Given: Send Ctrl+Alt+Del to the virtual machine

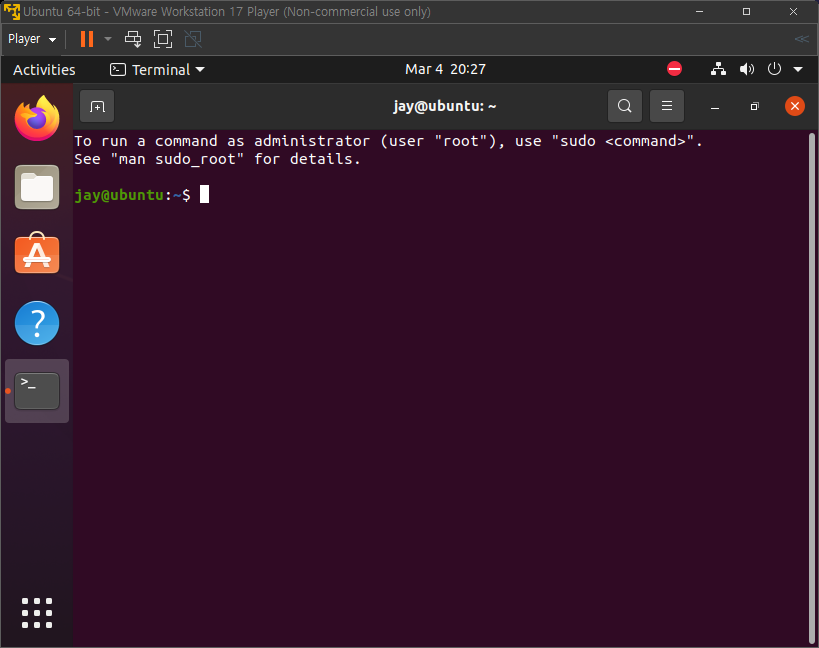Looking at the screenshot, I should (132, 39).
